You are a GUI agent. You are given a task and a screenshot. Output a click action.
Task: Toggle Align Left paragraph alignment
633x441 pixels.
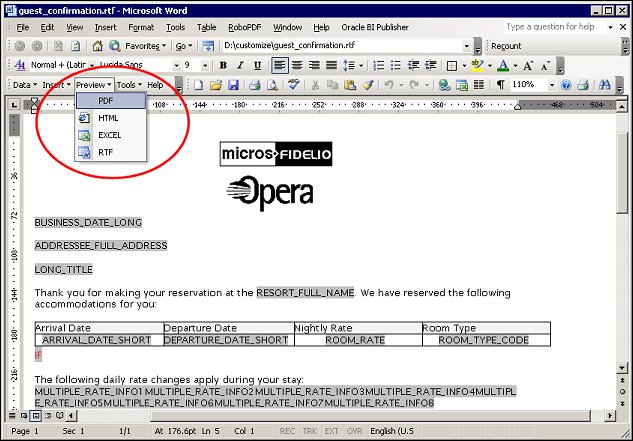tap(280, 65)
